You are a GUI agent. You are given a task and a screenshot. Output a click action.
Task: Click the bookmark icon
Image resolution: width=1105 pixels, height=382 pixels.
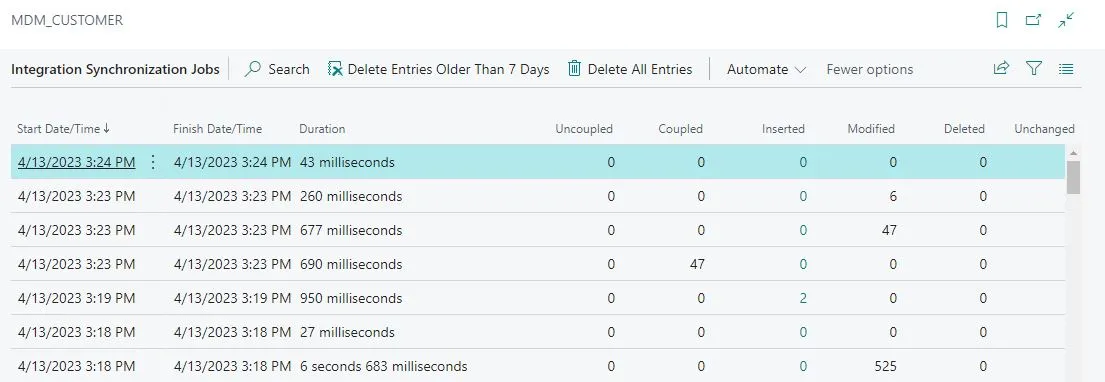[x=1001, y=20]
